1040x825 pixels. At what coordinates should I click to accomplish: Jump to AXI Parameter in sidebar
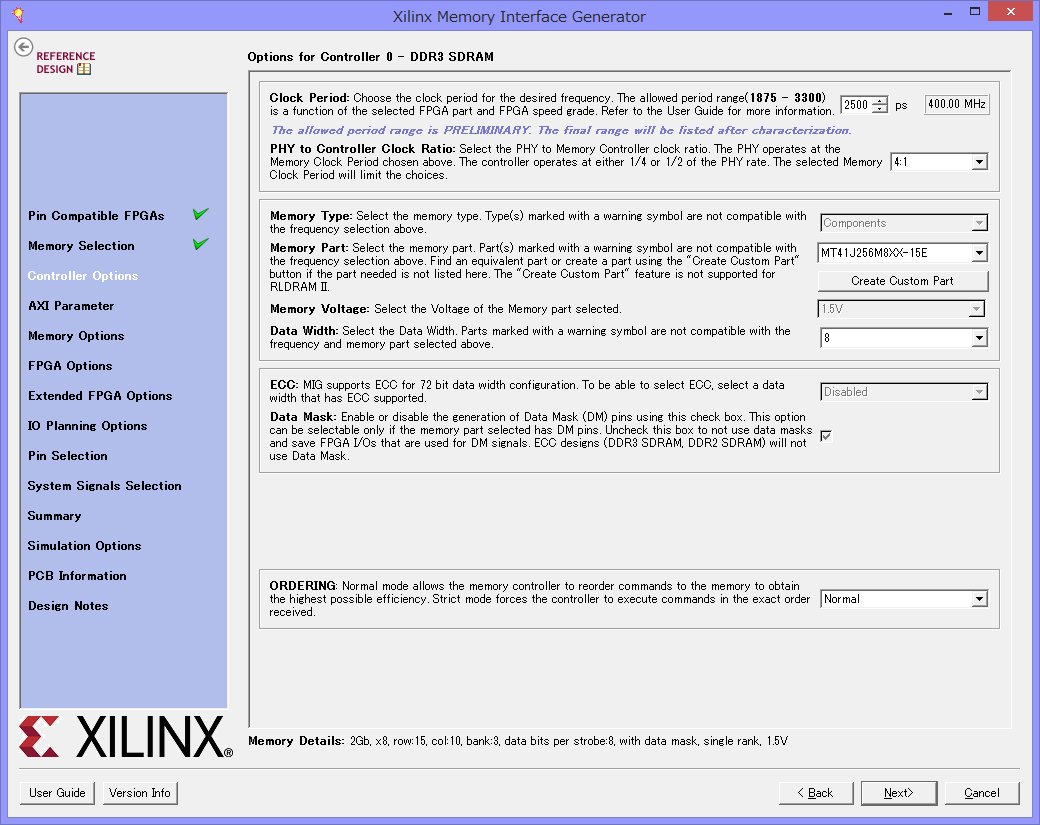tap(71, 306)
